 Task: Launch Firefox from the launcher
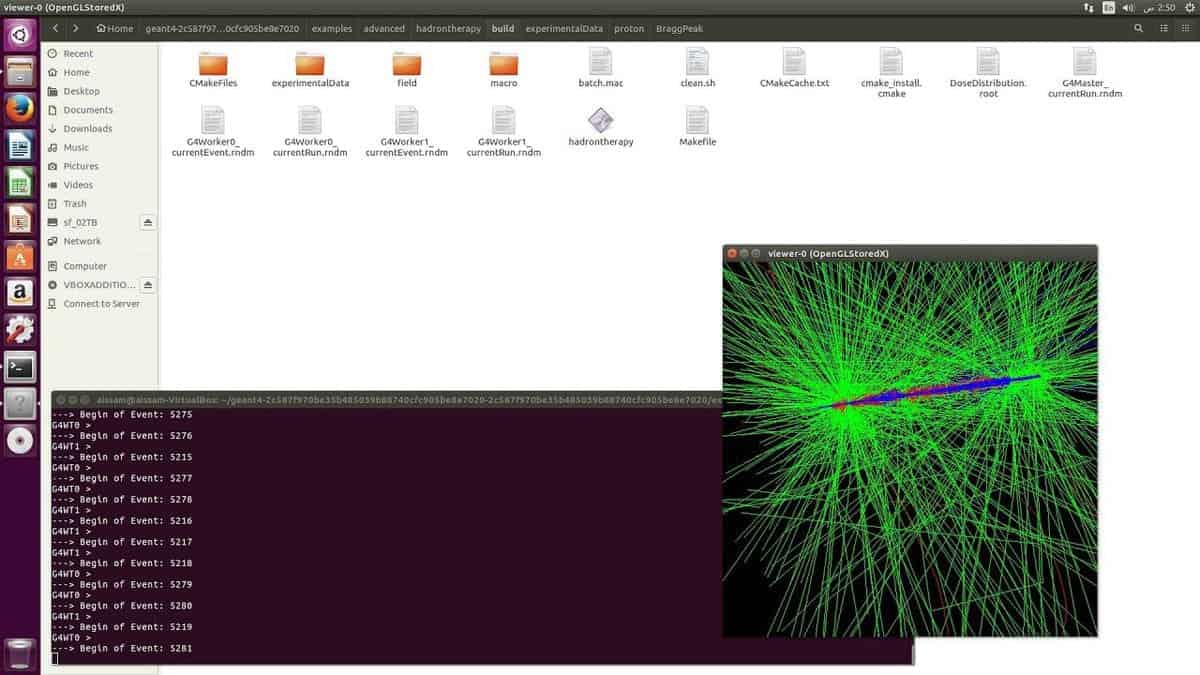[x=20, y=110]
